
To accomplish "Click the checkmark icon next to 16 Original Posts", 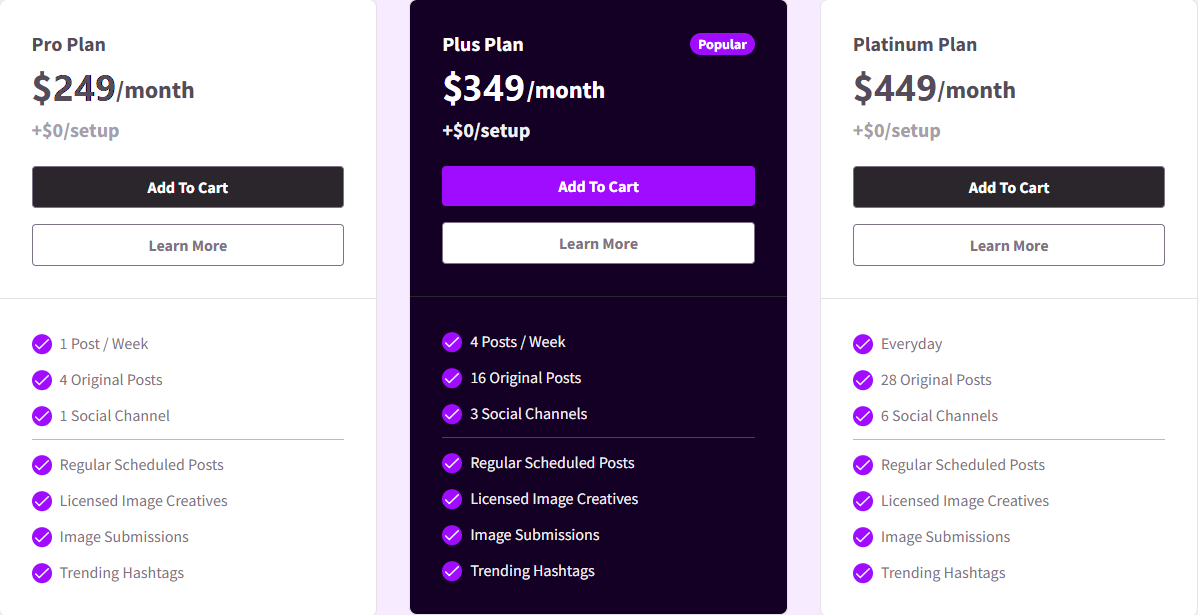I will (452, 378).
